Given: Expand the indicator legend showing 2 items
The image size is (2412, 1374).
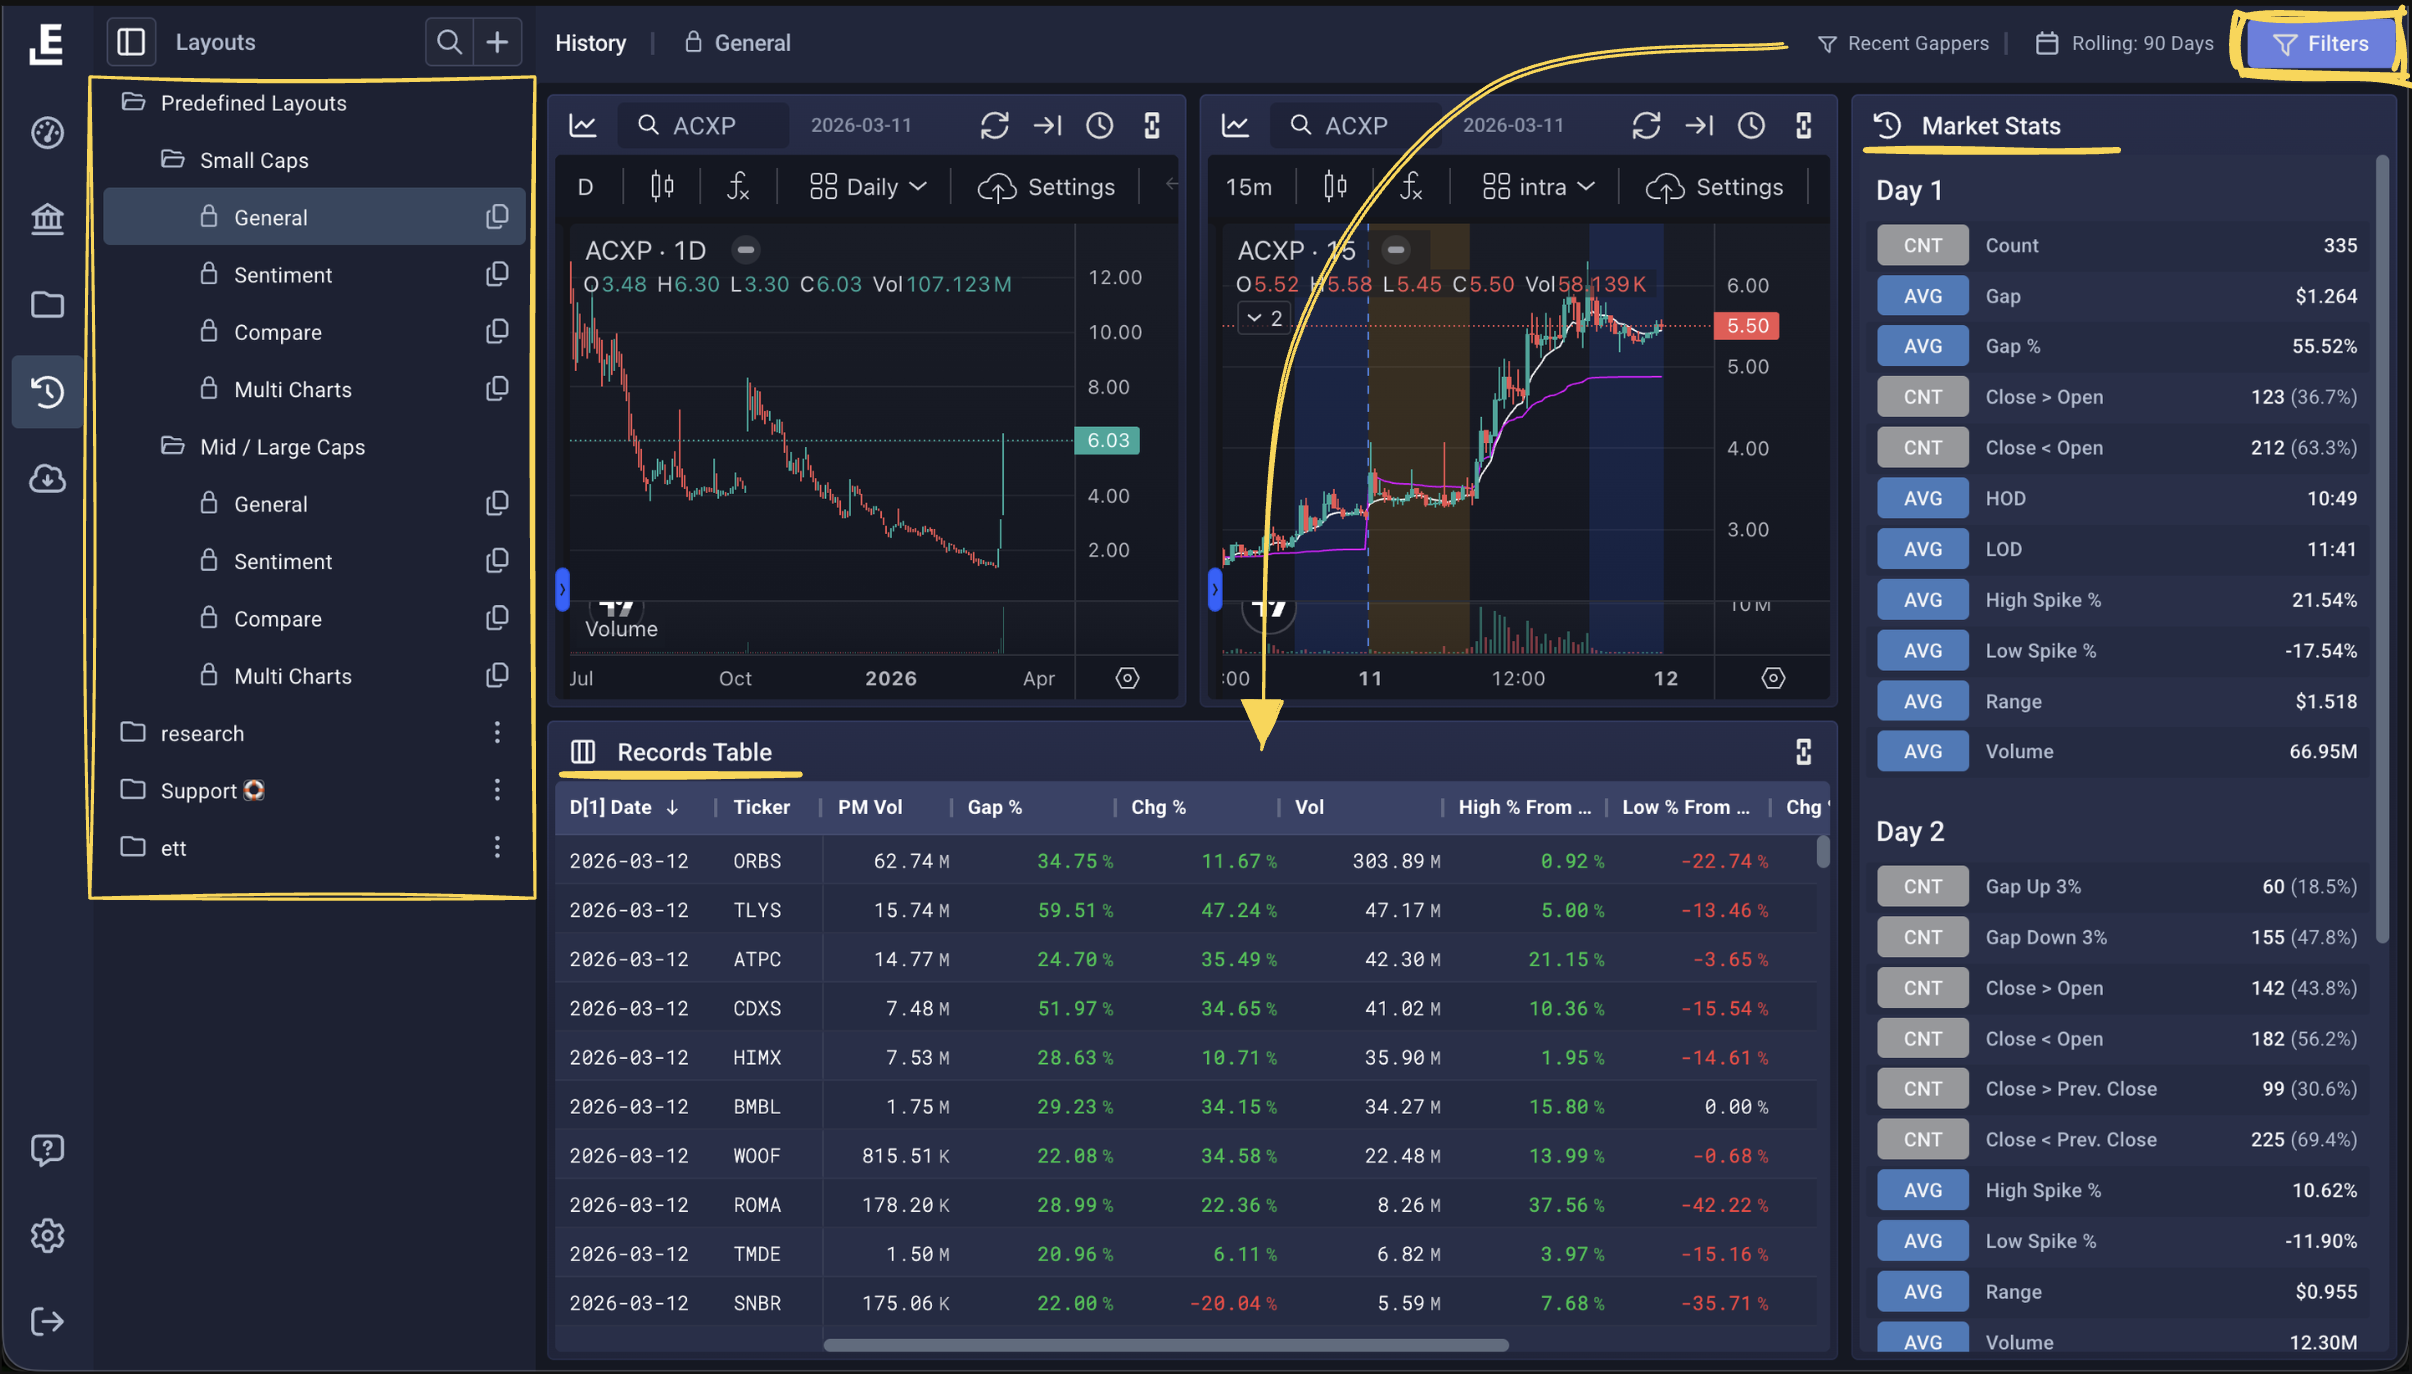Looking at the screenshot, I should [1263, 318].
